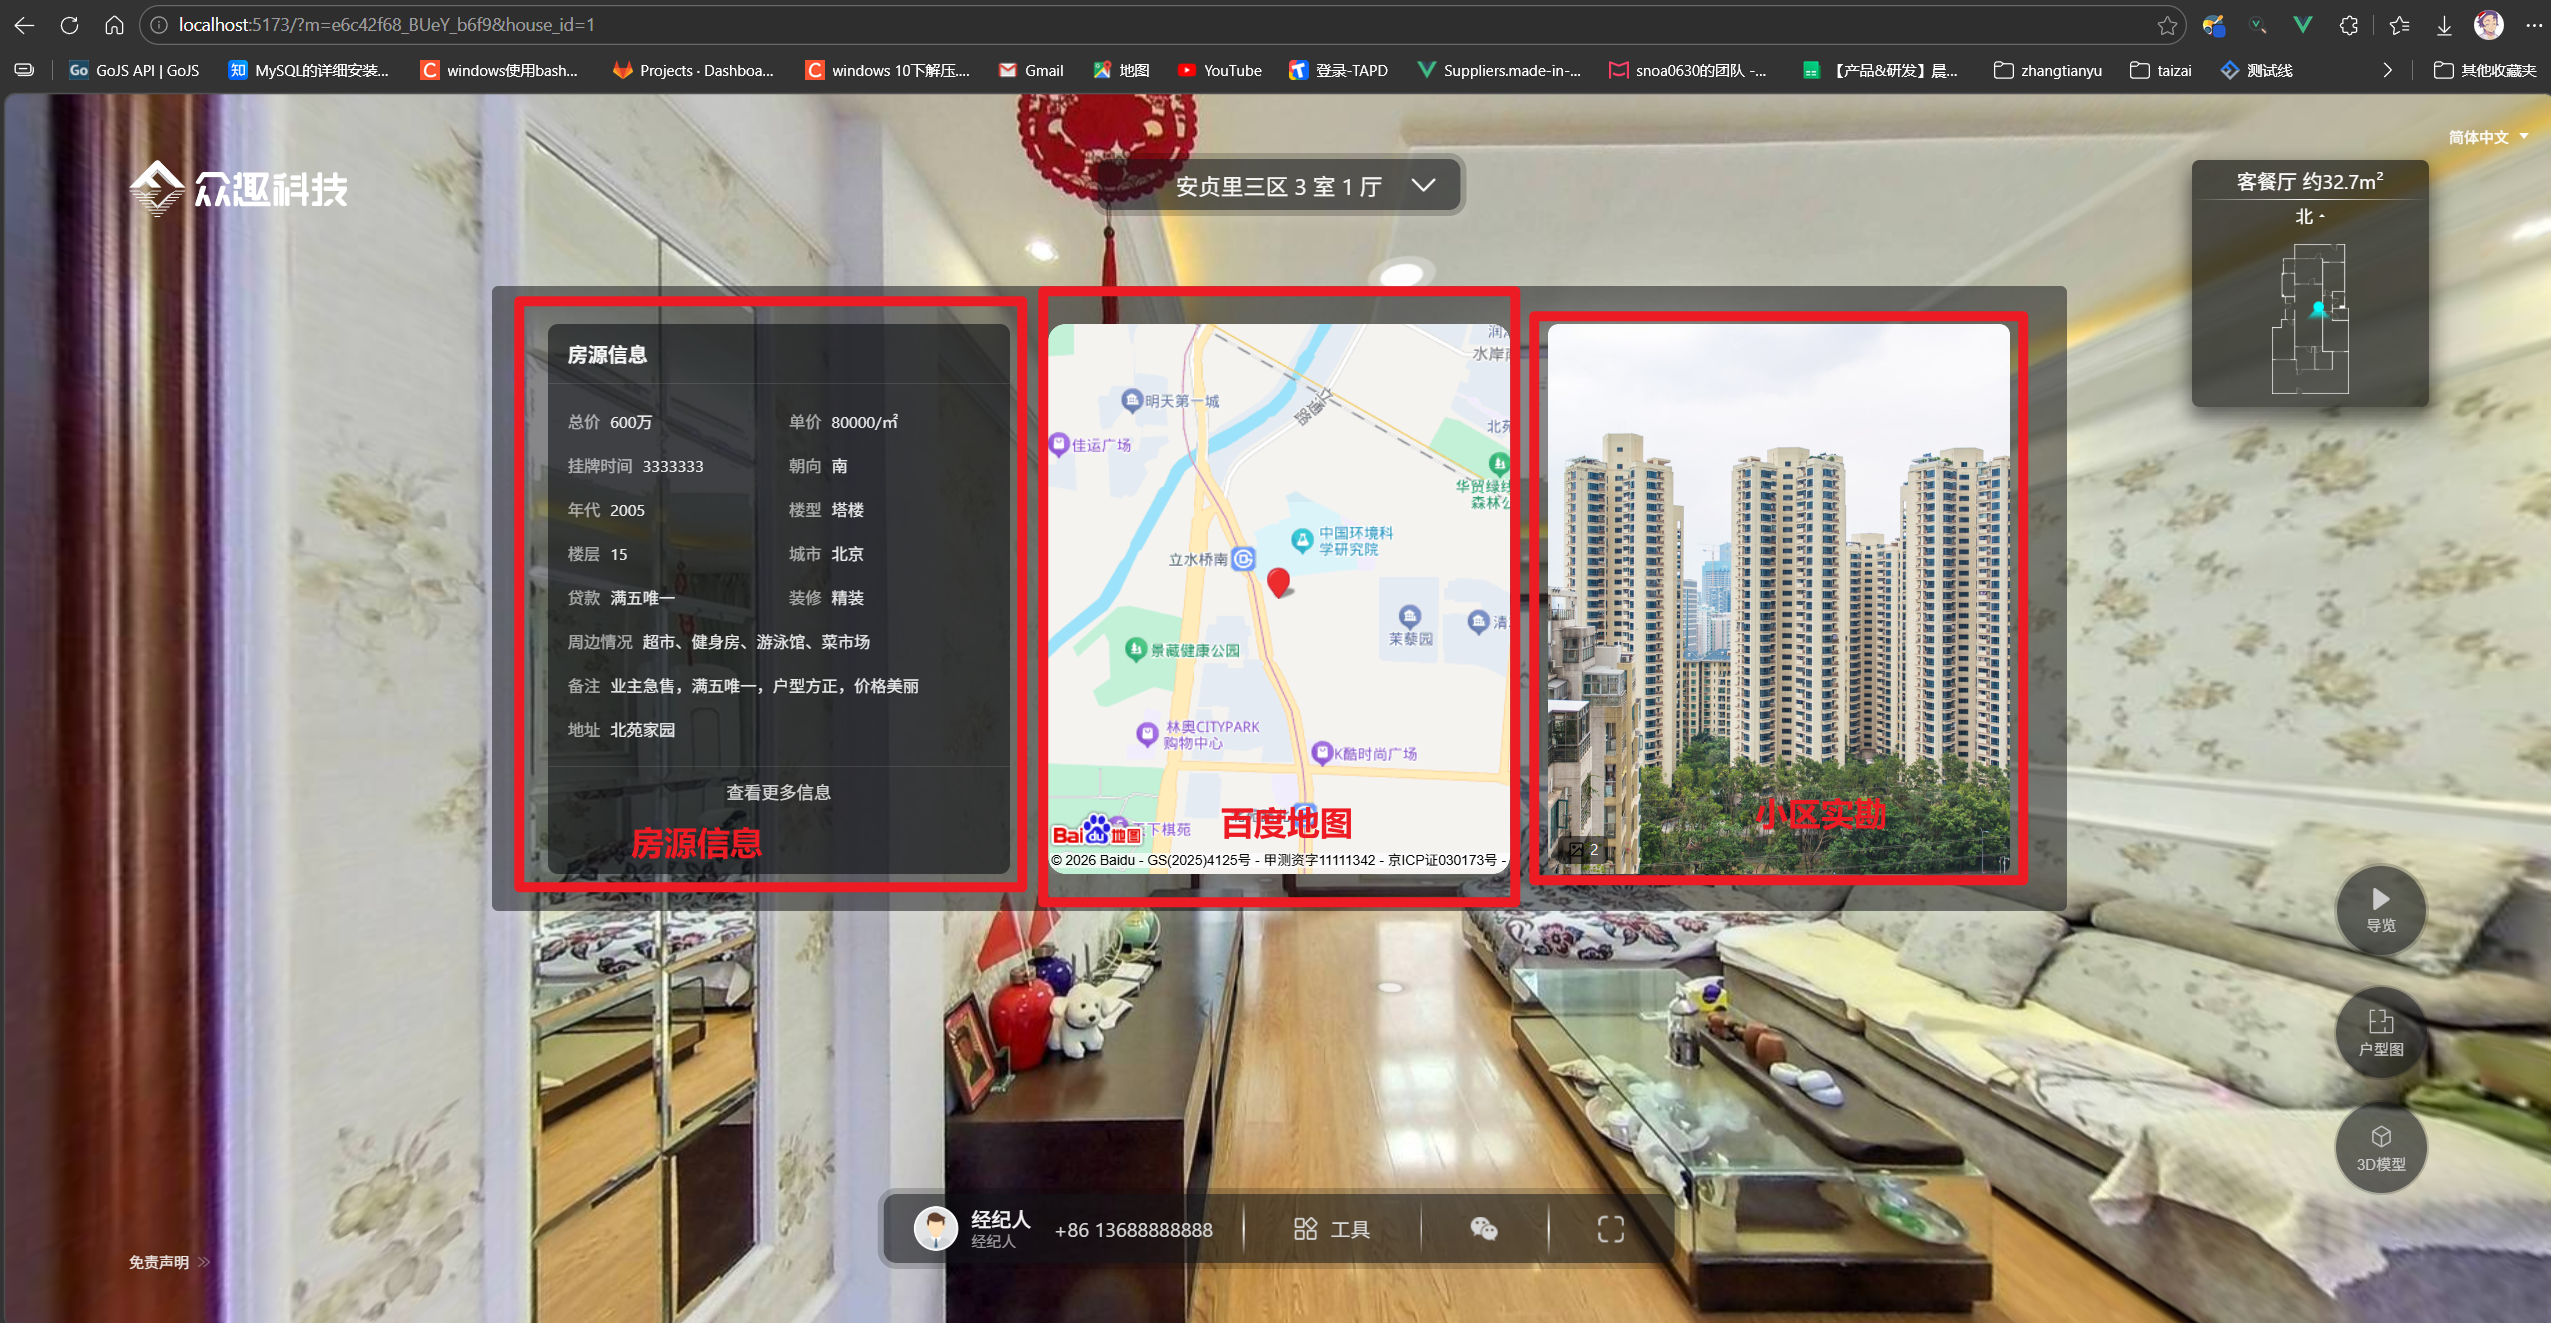Click the WeChat share icon

1484,1229
